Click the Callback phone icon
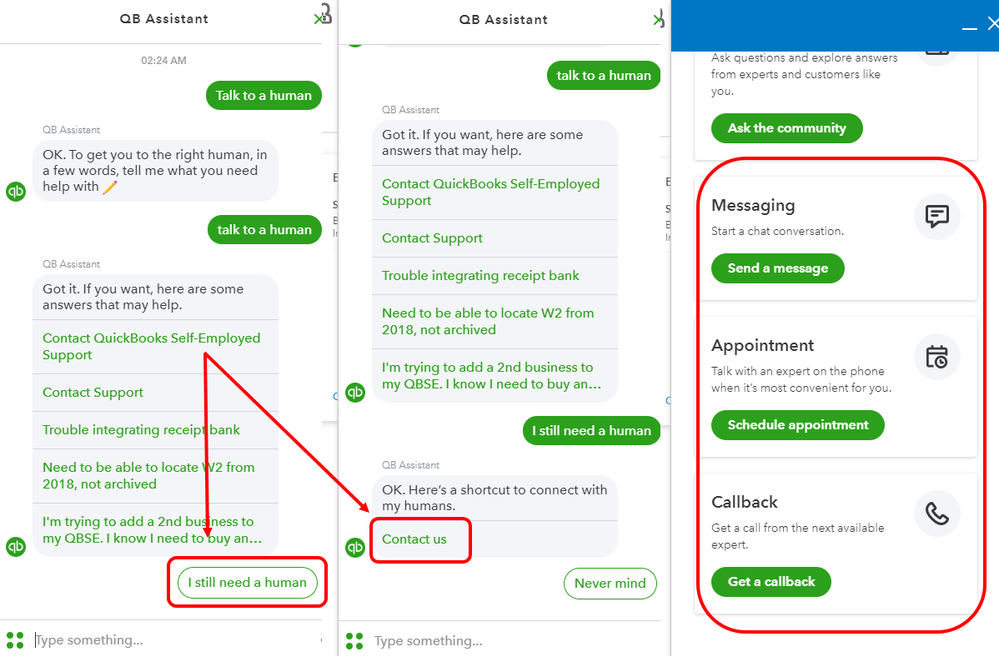This screenshot has height=656, width=999. click(x=937, y=513)
